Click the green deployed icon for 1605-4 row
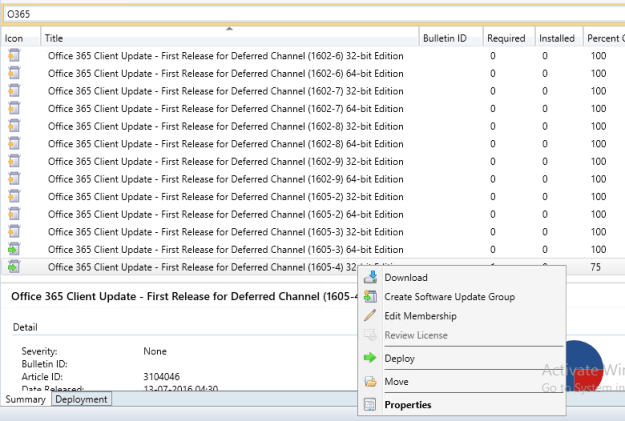The image size is (625, 421). point(14,267)
